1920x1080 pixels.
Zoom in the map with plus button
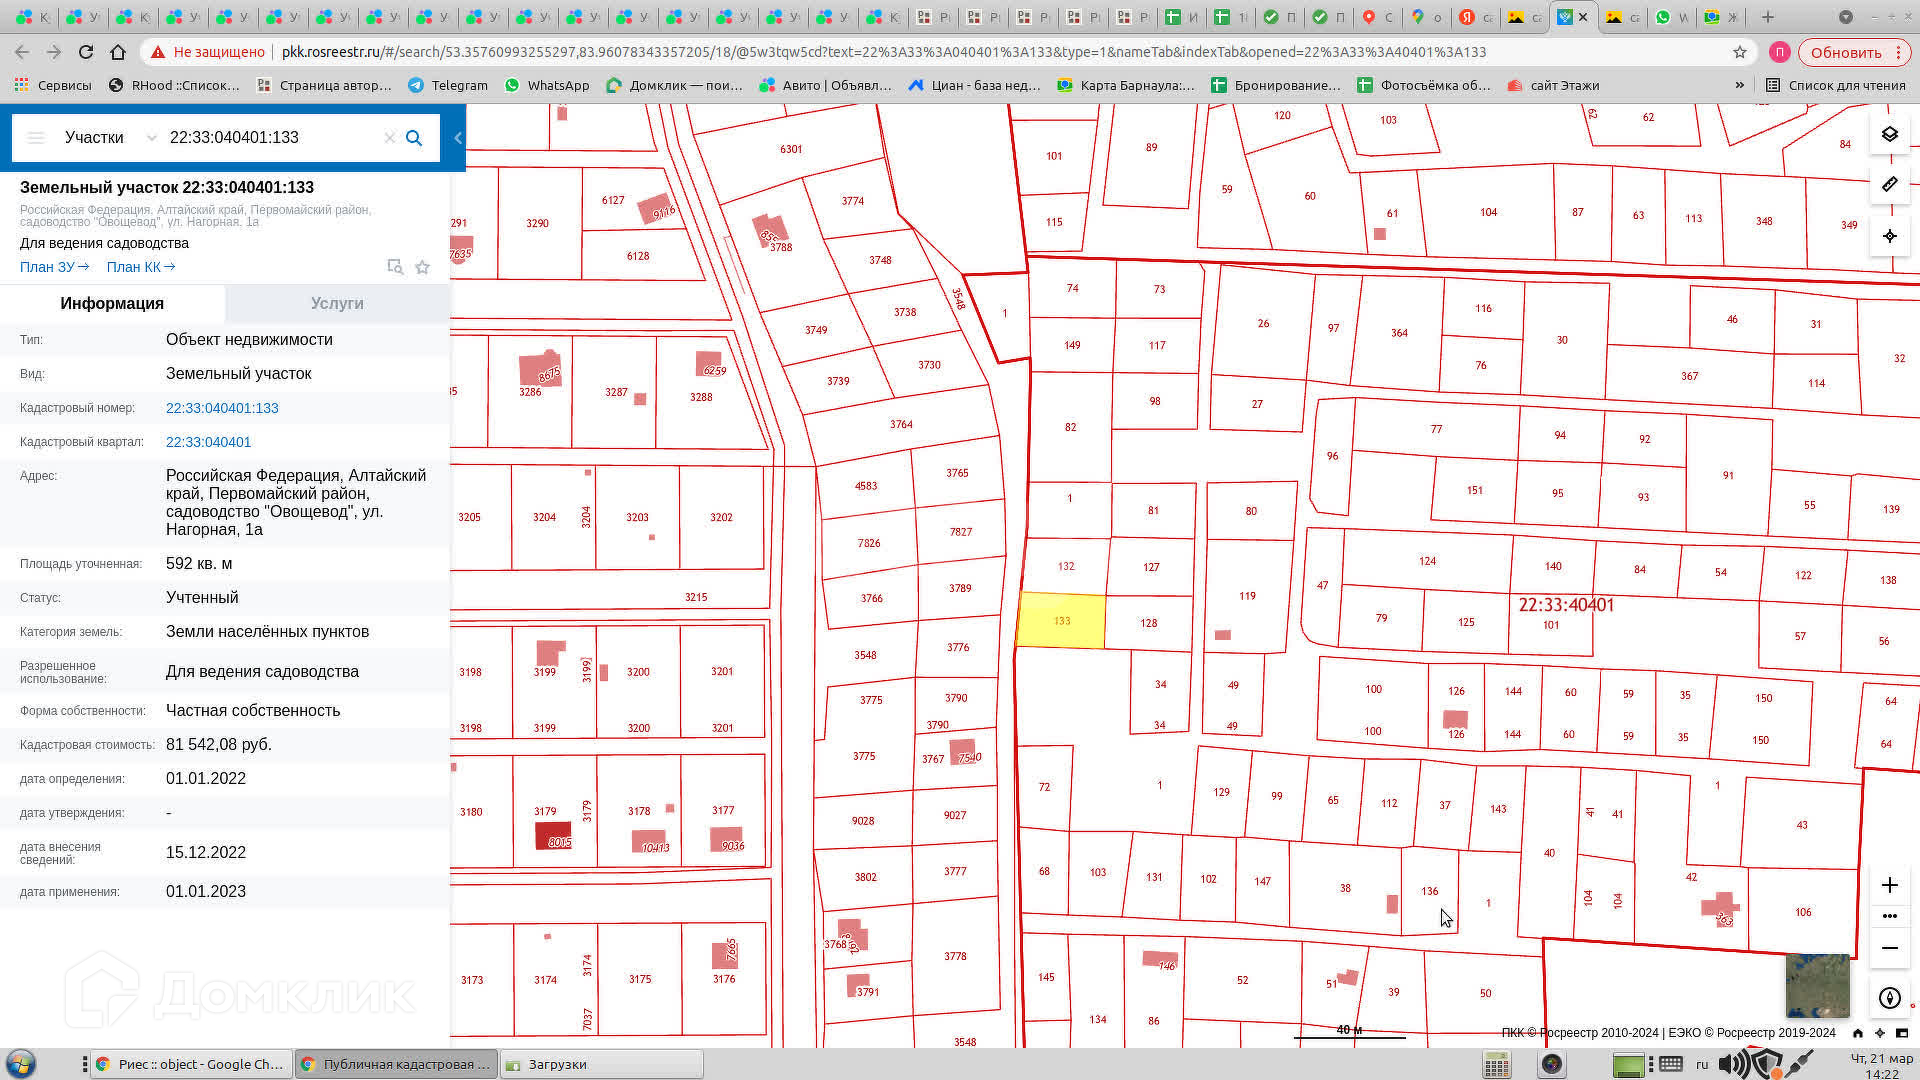point(1889,885)
